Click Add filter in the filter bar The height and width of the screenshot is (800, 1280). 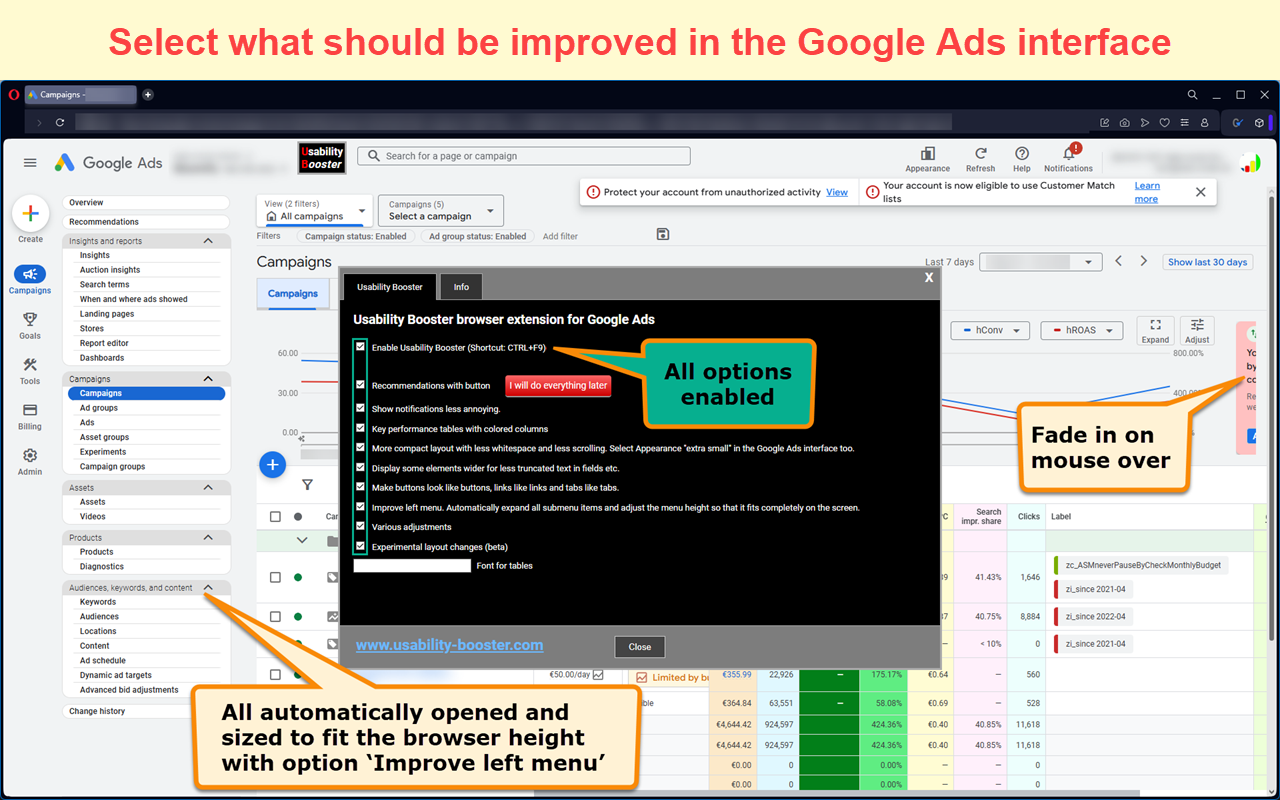click(x=560, y=237)
